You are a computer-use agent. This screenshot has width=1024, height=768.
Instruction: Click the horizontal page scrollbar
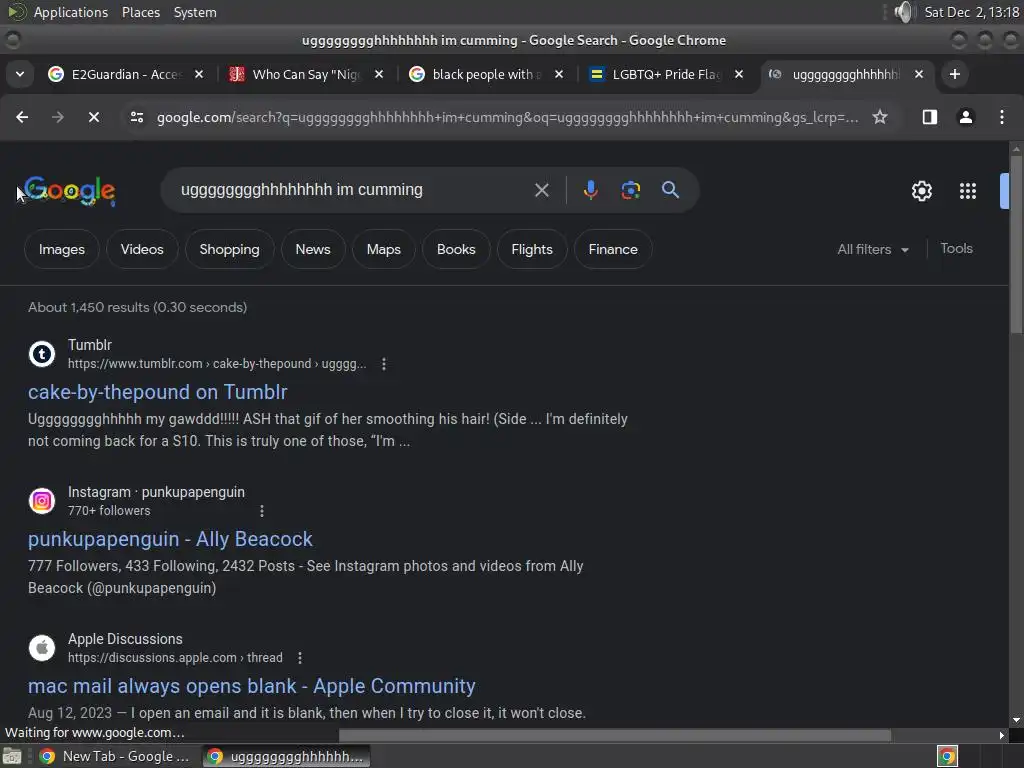(614, 735)
